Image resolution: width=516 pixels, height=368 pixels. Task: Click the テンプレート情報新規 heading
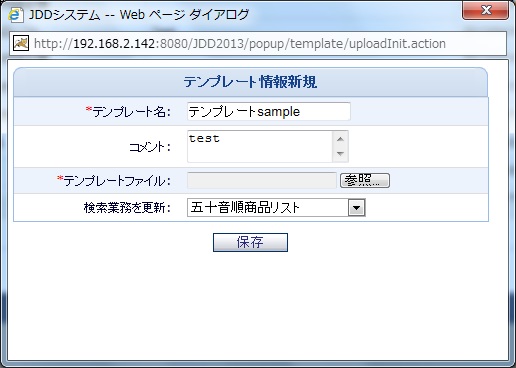[250, 82]
